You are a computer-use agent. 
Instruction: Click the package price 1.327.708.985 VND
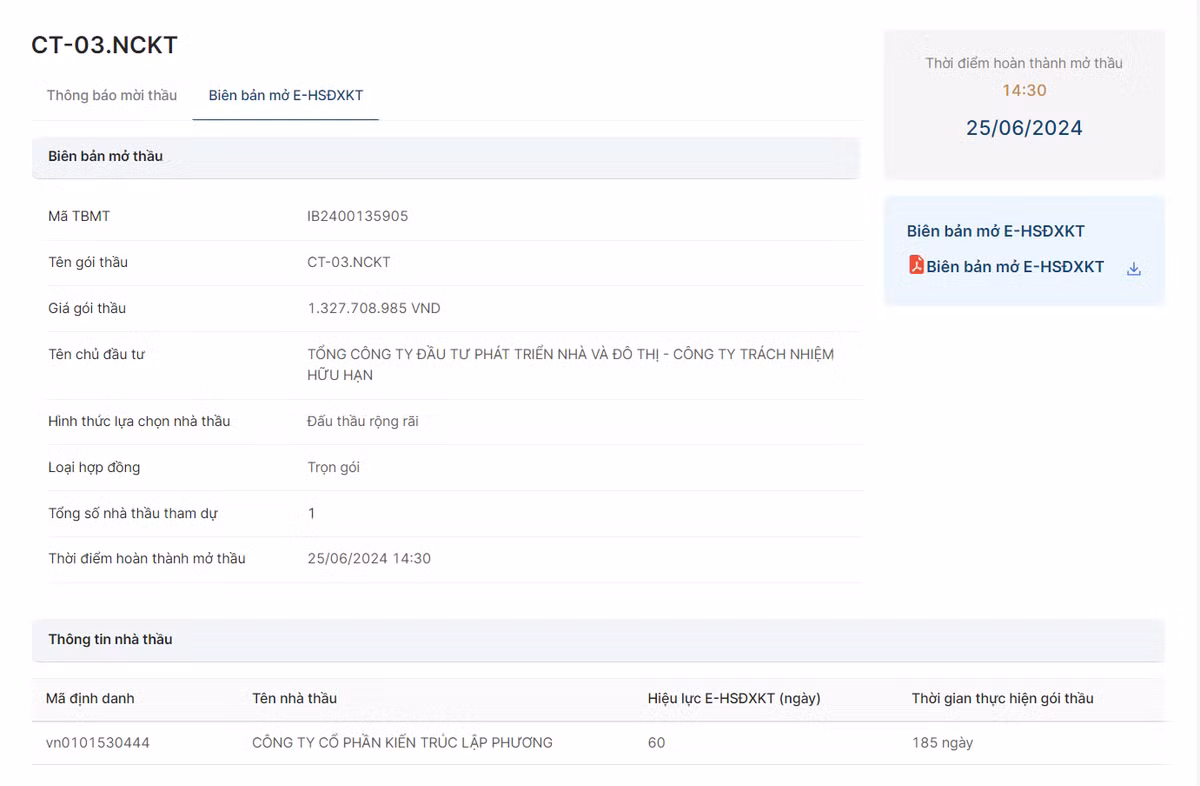pos(373,308)
